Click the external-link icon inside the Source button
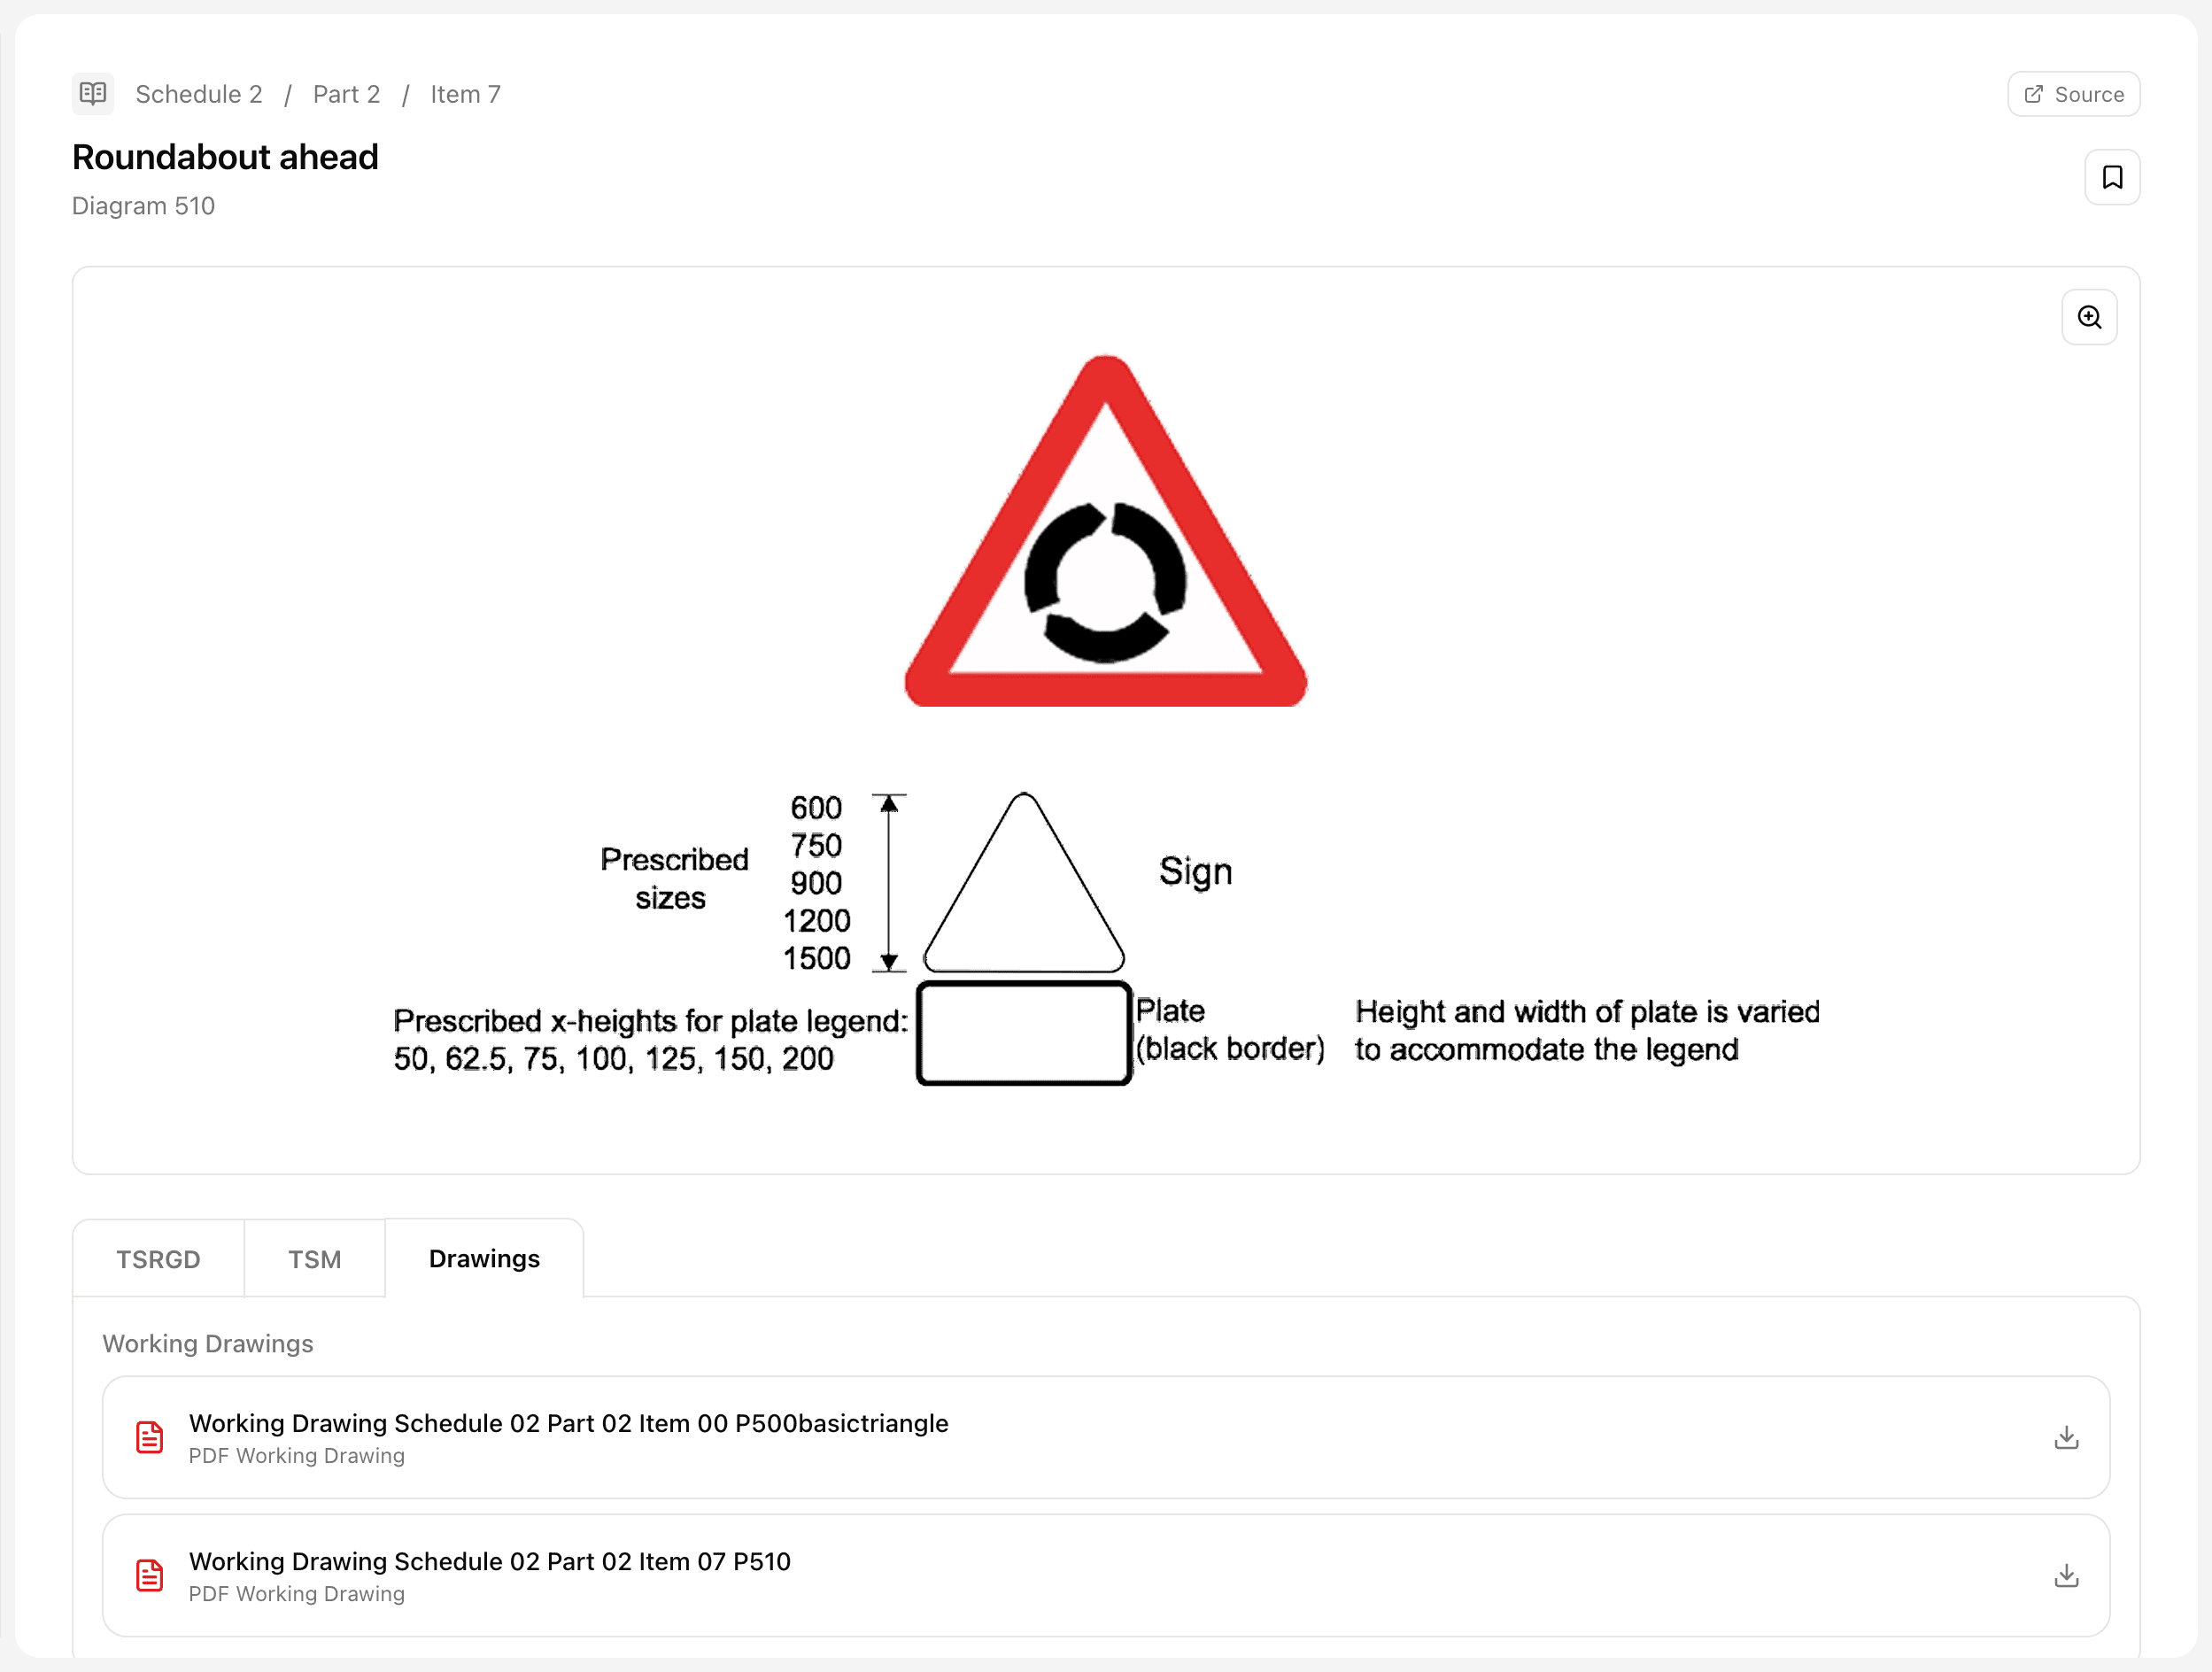The height and width of the screenshot is (1672, 2212). click(2034, 93)
